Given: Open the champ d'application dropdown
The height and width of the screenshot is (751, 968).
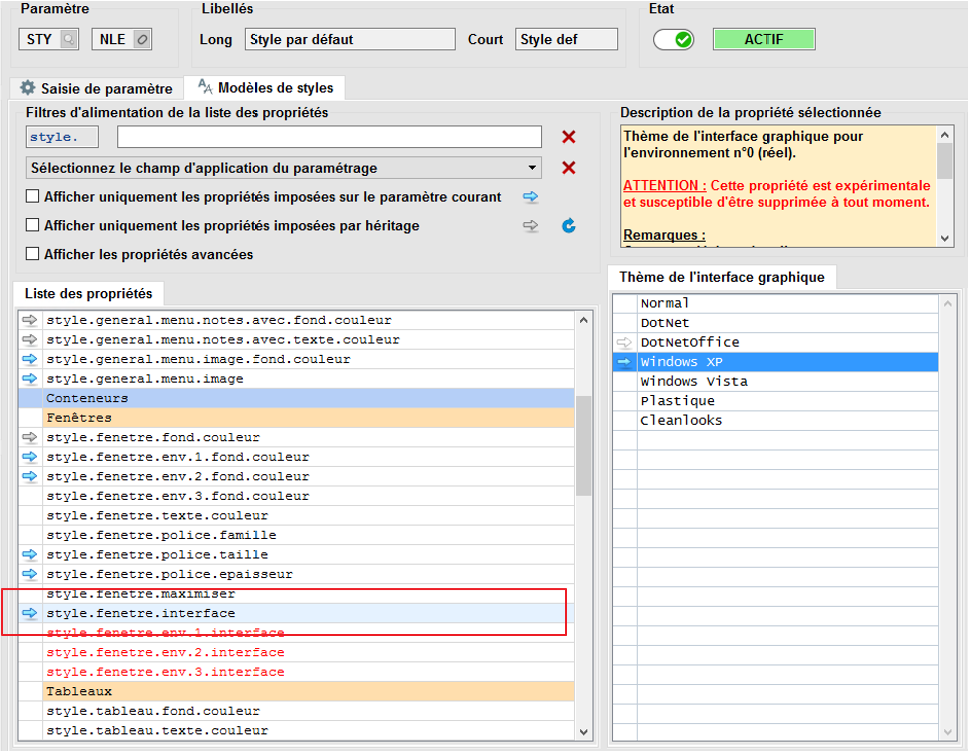Looking at the screenshot, I should click(284, 168).
